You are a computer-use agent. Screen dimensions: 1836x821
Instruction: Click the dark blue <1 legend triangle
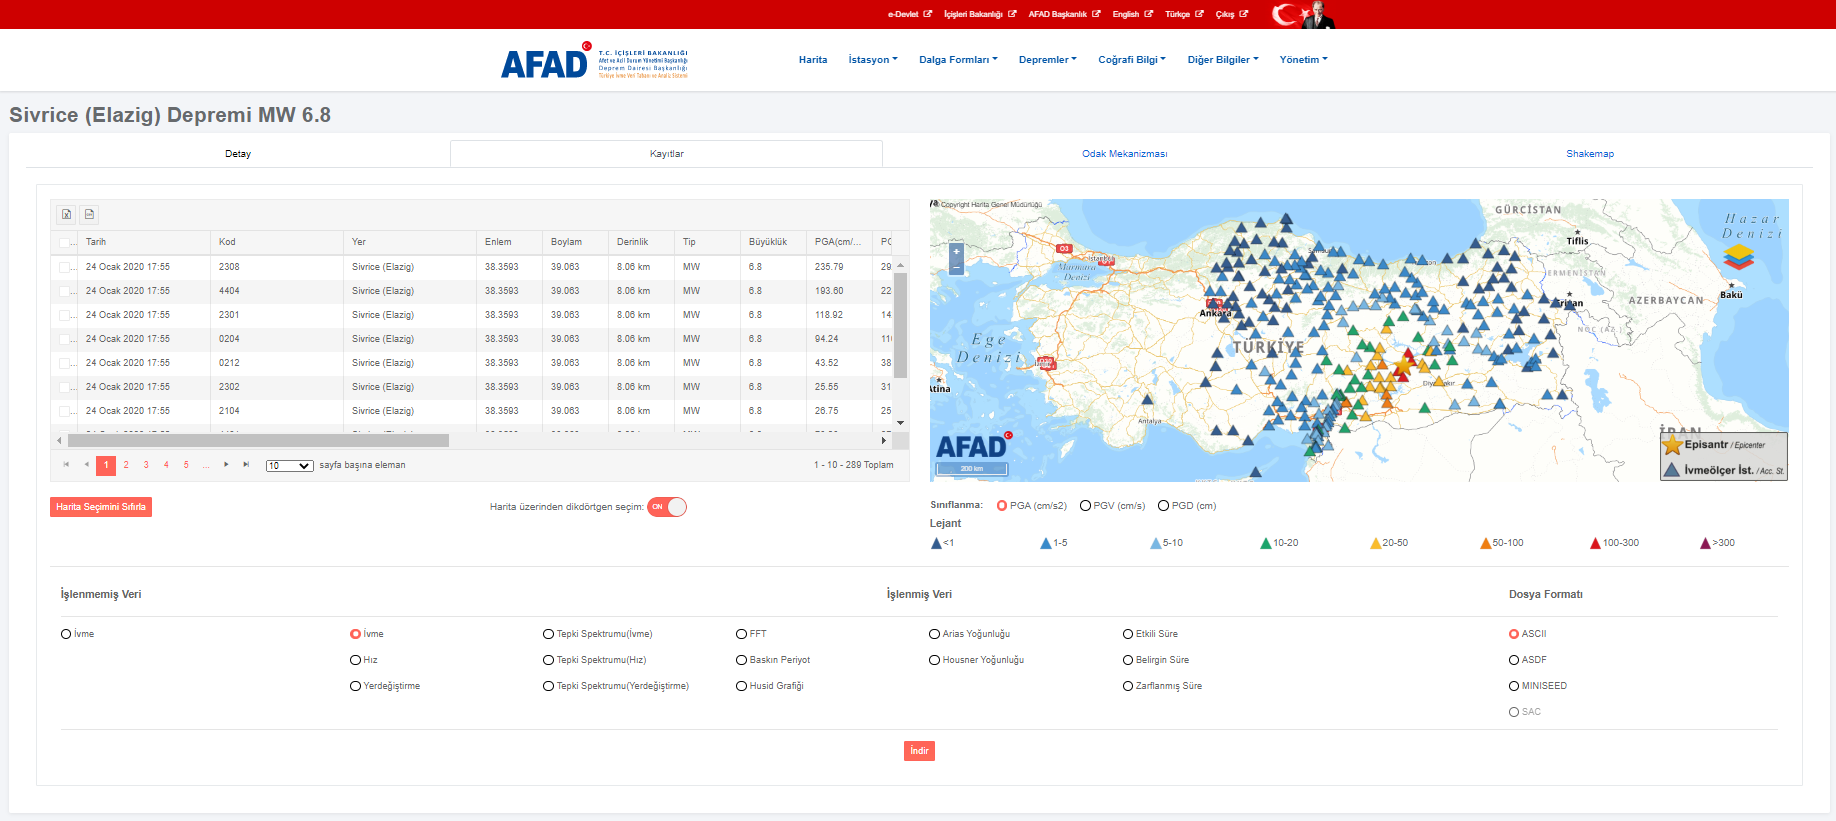coord(936,543)
